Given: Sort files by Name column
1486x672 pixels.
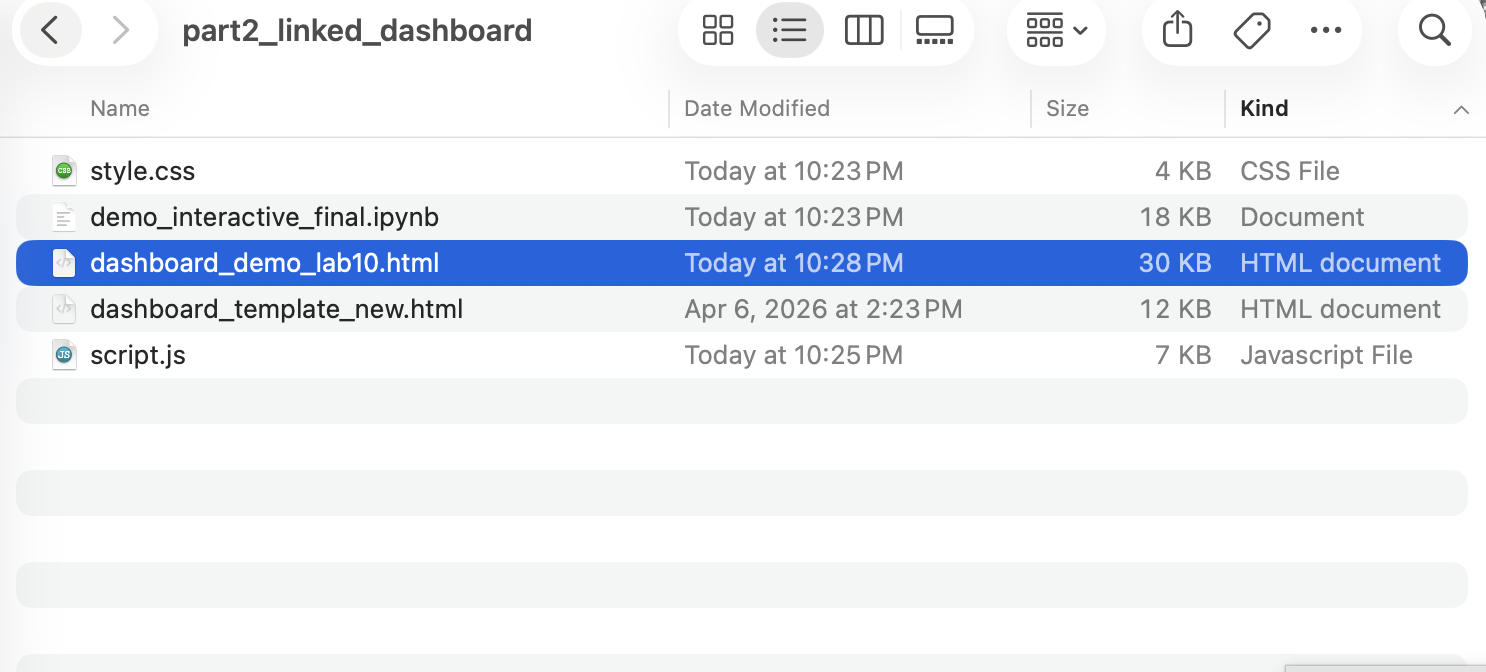Looking at the screenshot, I should click(x=119, y=108).
